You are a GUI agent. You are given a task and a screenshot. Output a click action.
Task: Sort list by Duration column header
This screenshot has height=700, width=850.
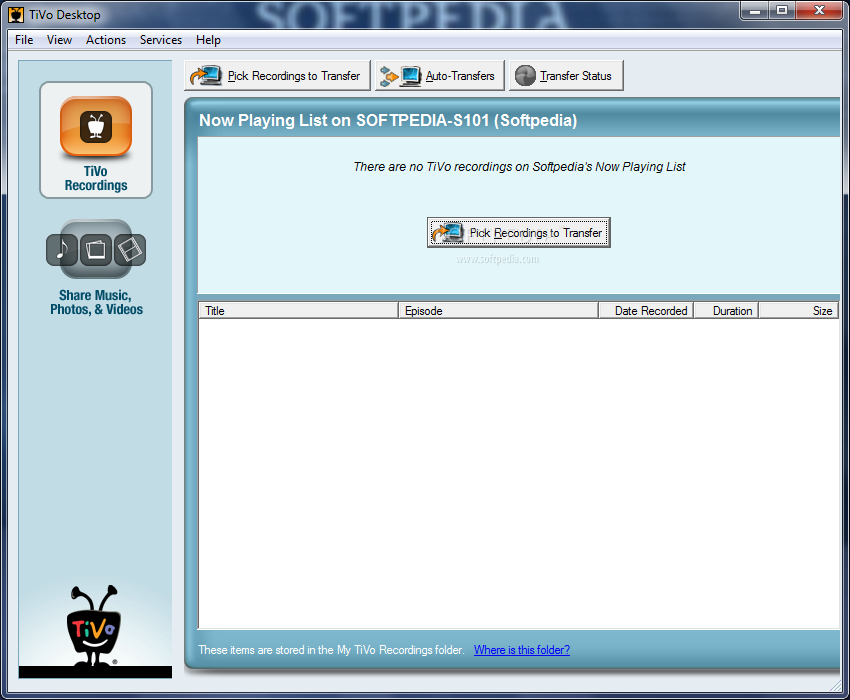click(726, 311)
